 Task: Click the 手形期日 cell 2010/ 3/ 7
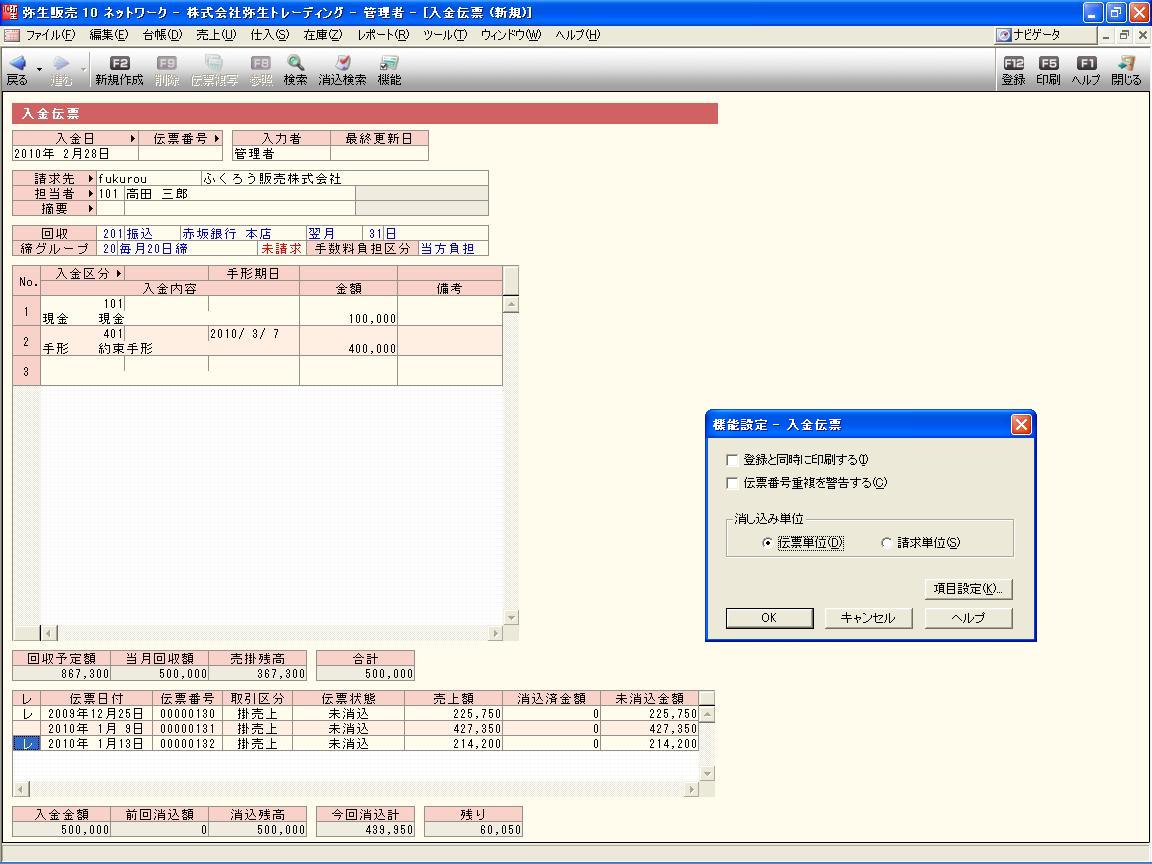(253, 334)
